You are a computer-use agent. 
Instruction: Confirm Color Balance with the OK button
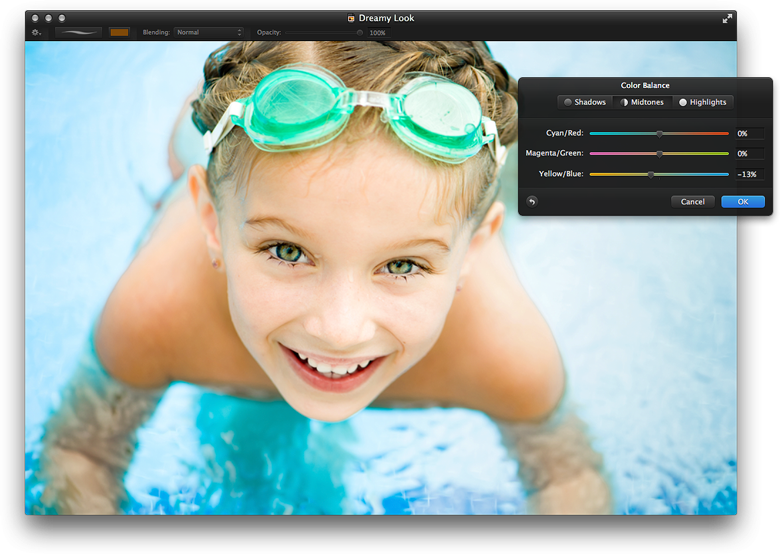(743, 201)
